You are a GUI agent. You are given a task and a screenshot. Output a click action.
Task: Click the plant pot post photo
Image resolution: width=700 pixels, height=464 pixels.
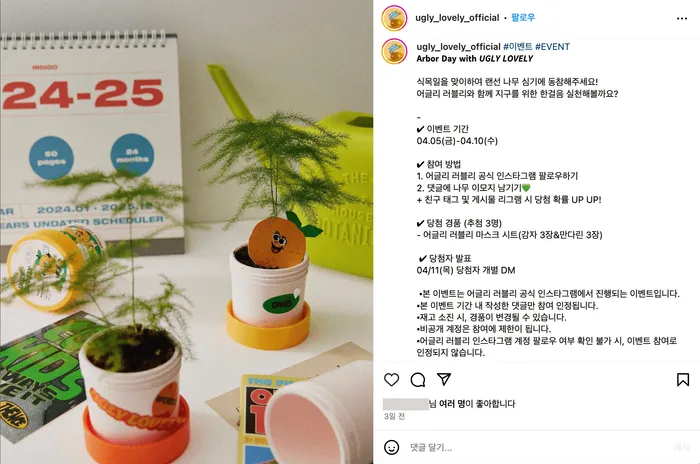point(187,232)
